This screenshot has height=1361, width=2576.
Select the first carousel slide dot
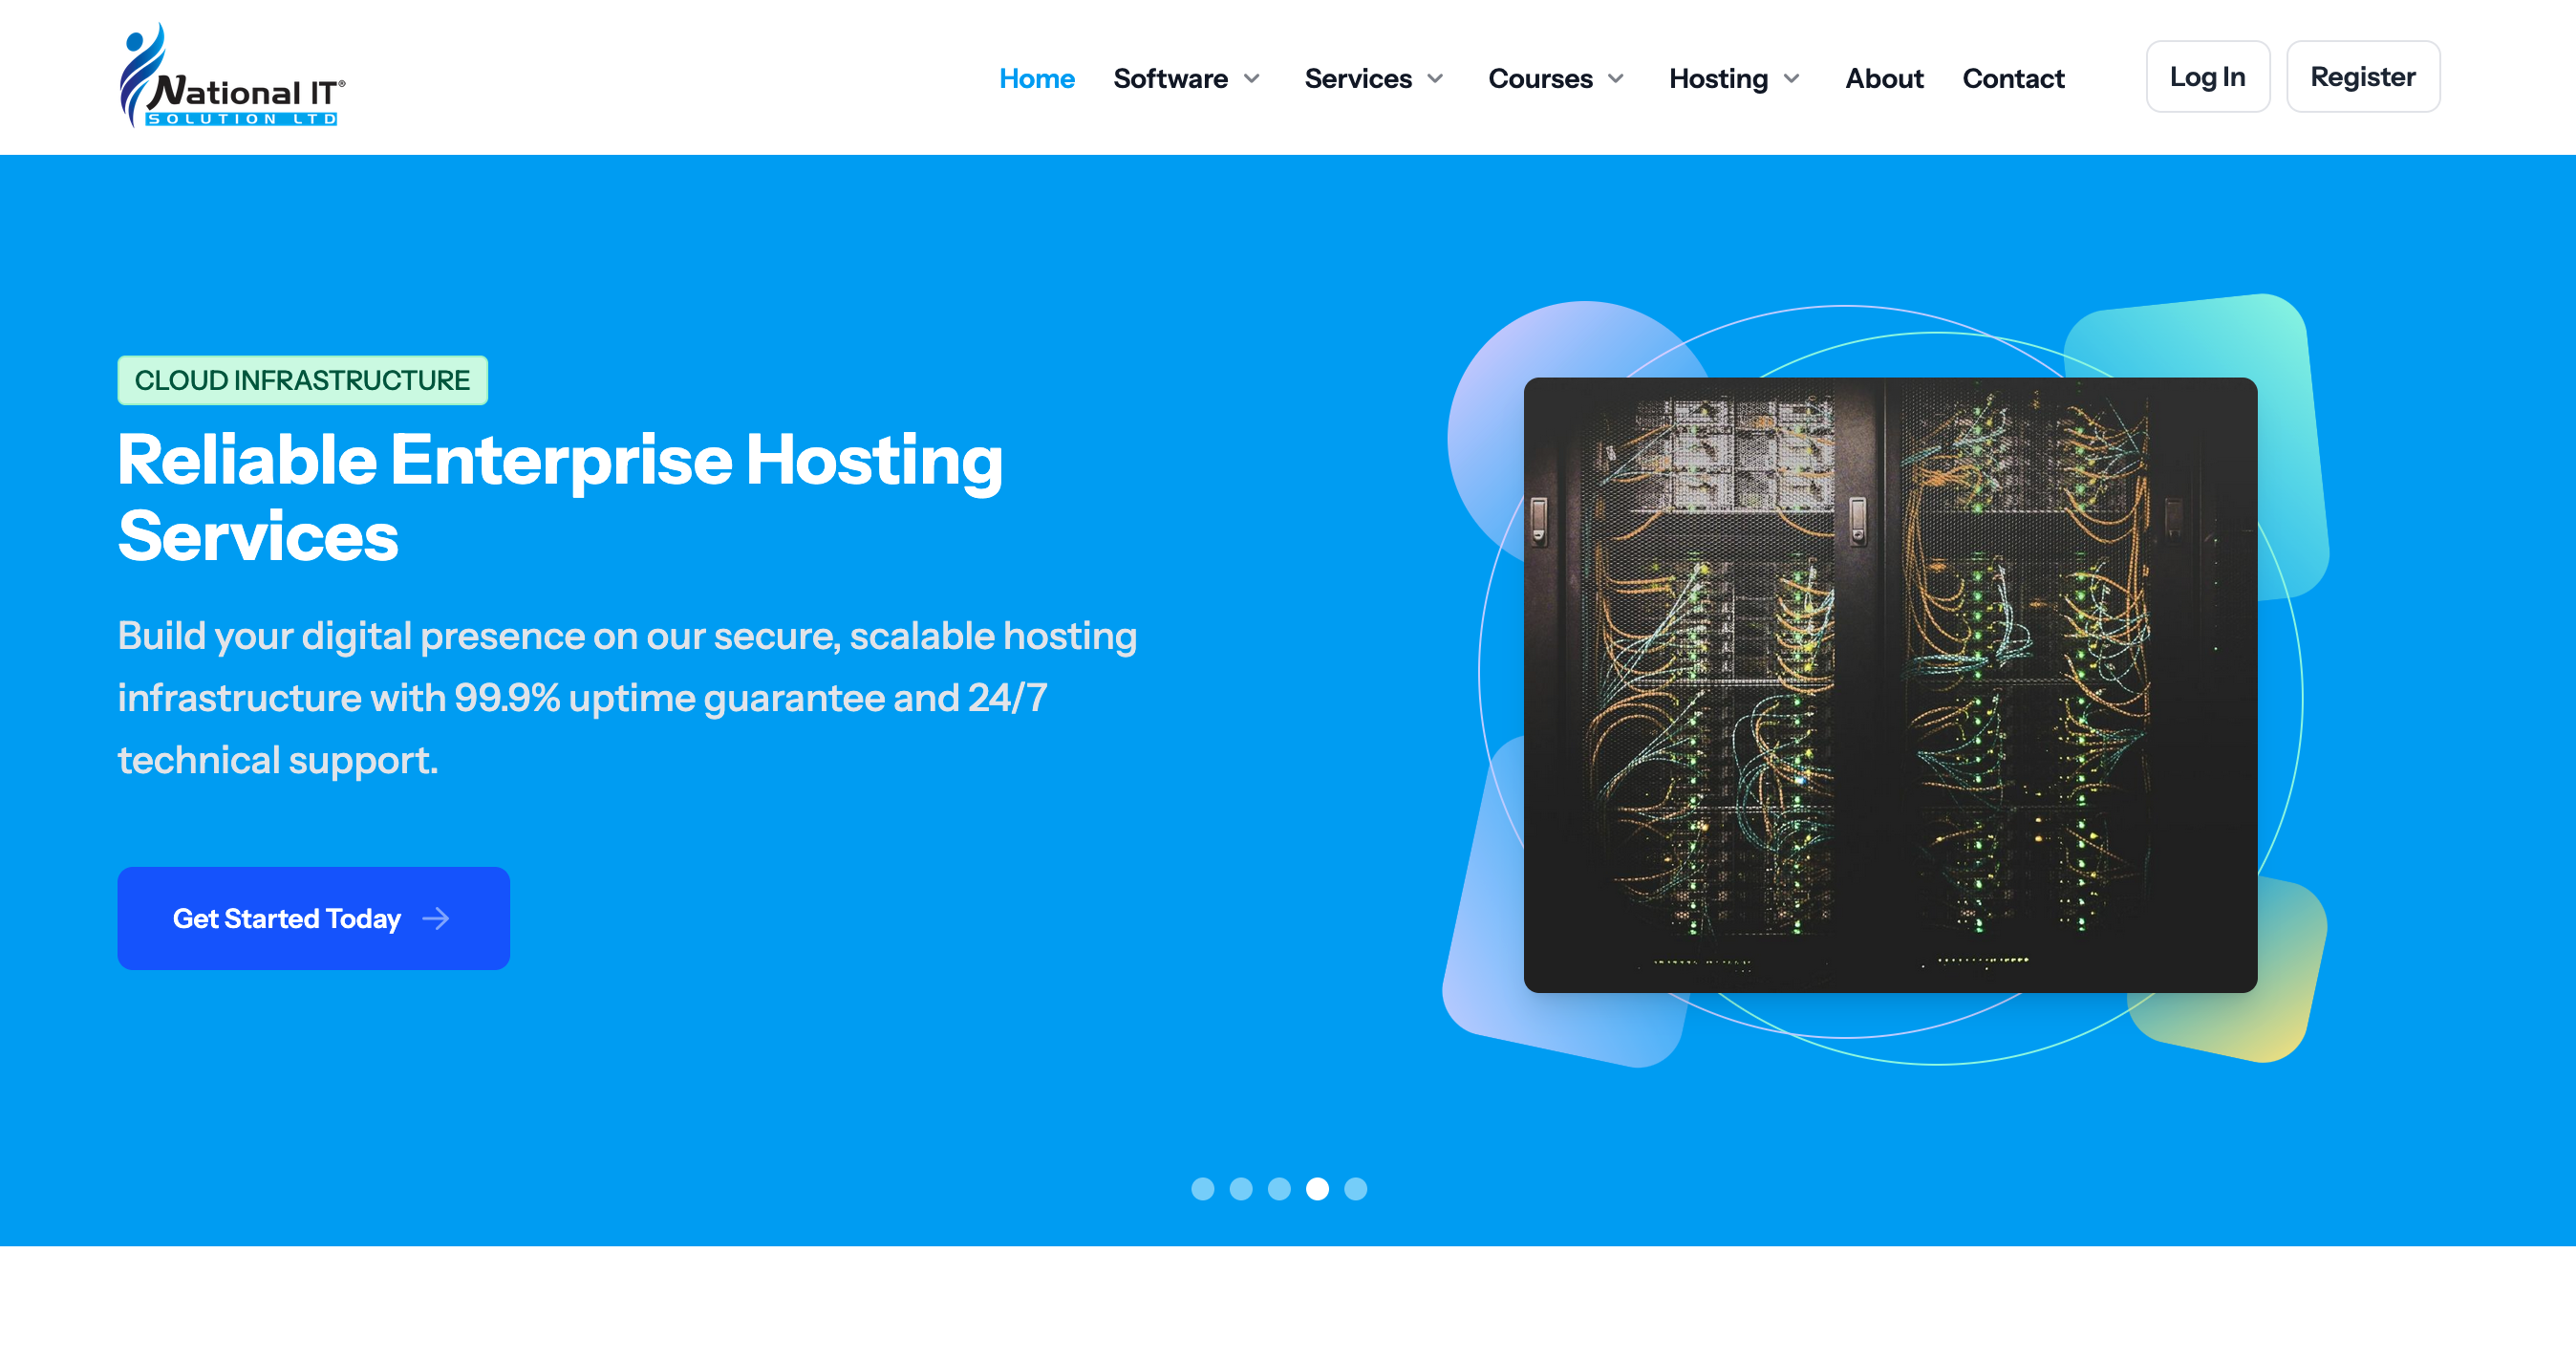(1202, 1187)
